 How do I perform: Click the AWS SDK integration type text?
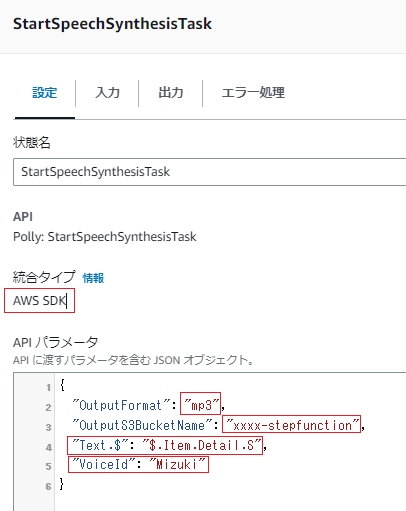coord(40,301)
